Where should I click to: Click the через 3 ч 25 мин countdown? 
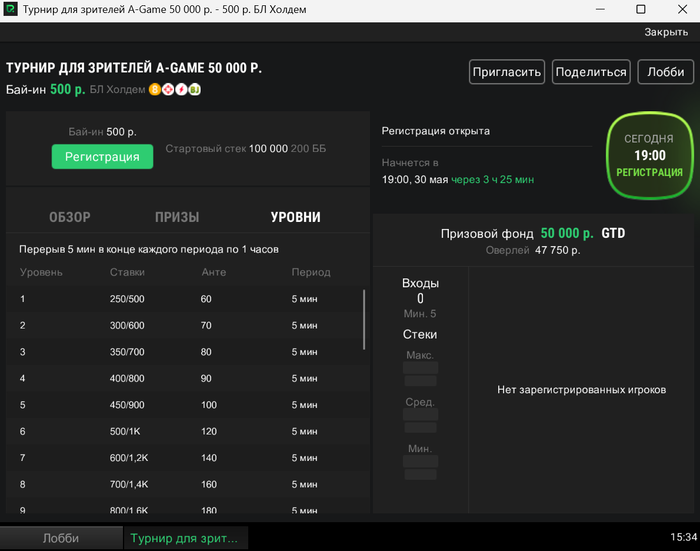pos(492,179)
